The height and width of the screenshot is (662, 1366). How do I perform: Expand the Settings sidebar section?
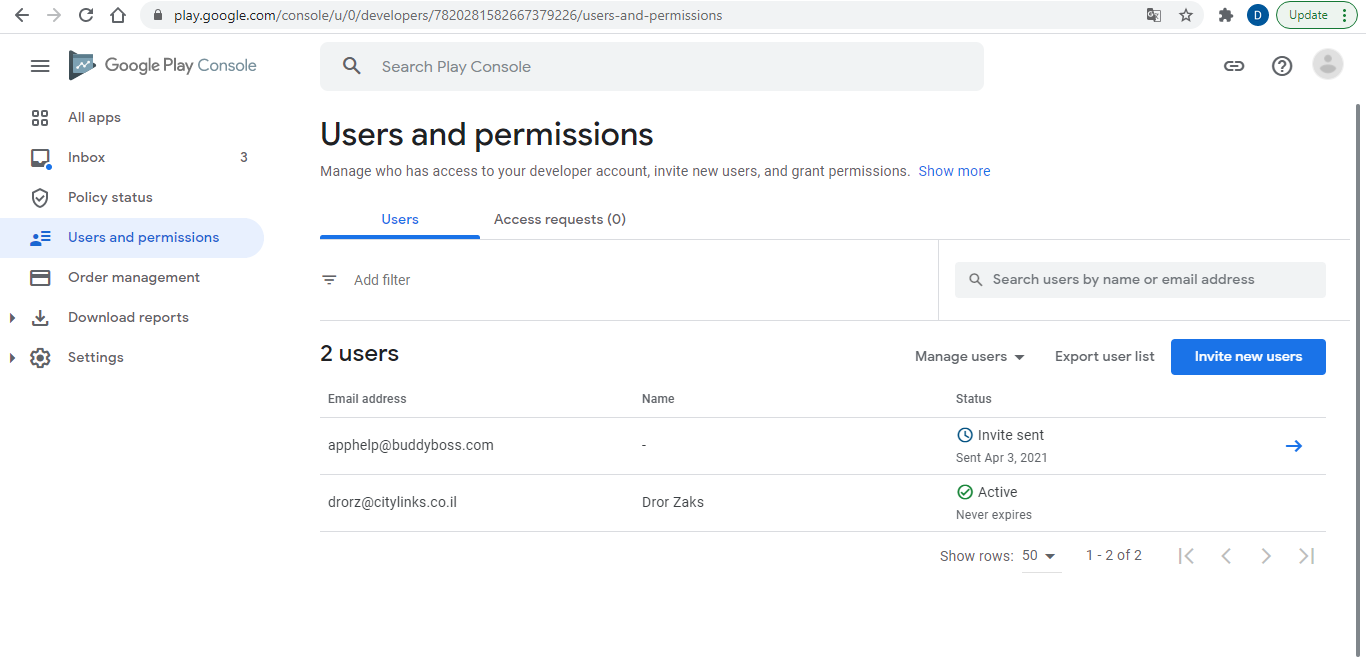click(13, 358)
